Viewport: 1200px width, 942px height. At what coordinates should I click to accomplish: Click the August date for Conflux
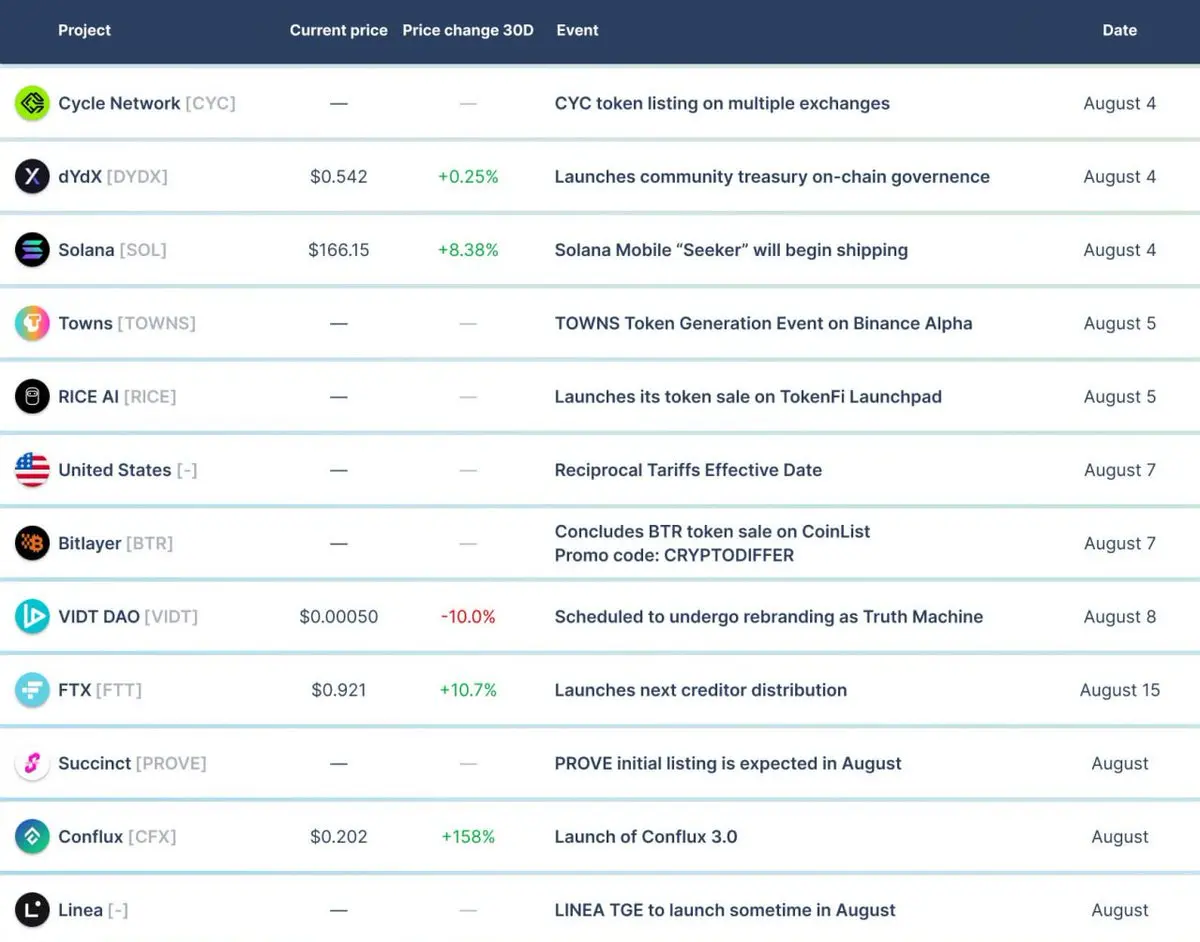click(1120, 837)
